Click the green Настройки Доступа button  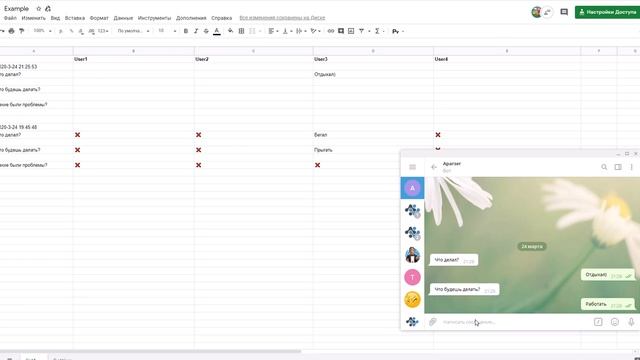(607, 12)
